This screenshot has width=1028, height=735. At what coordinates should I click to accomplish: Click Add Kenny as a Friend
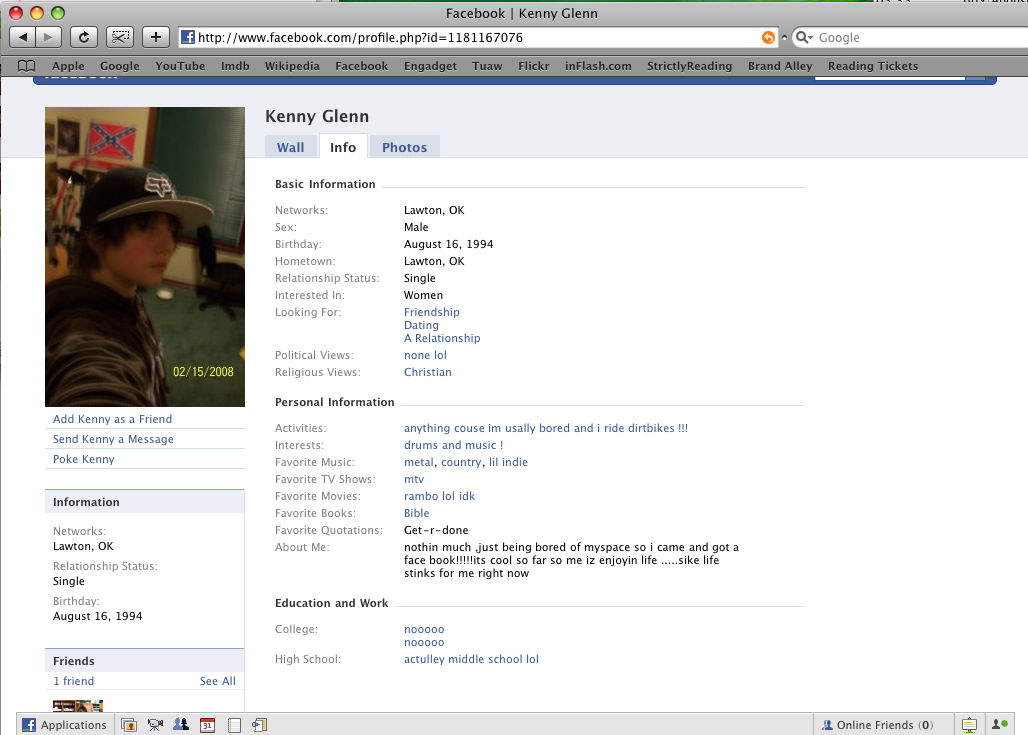pyautogui.click(x=112, y=419)
